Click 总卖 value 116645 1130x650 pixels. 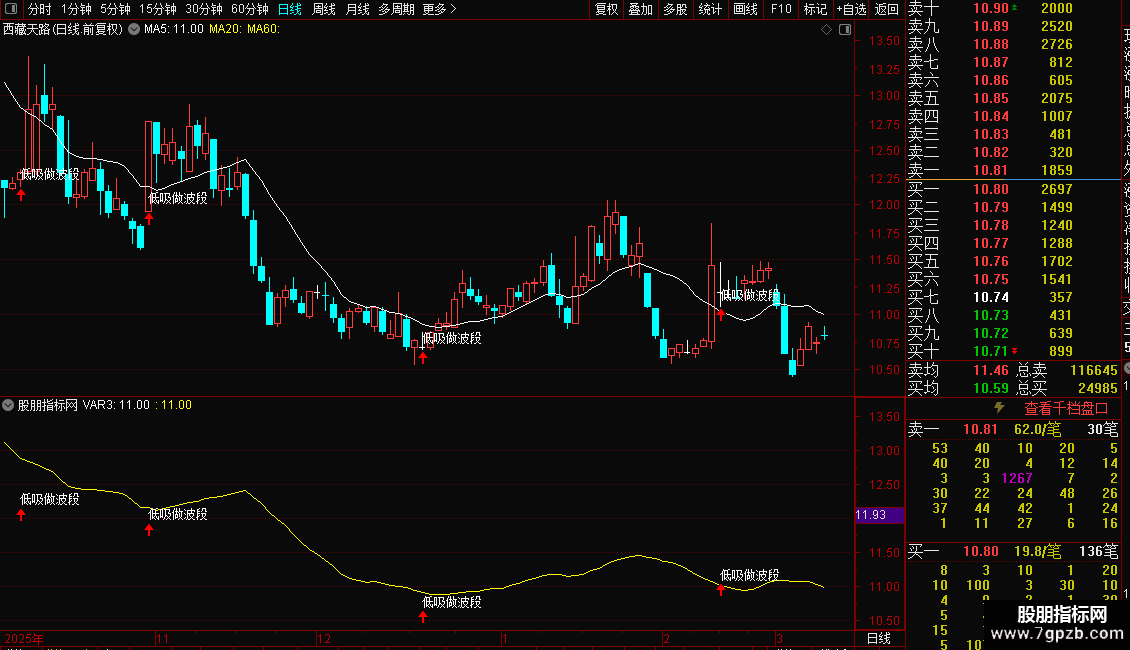pos(1093,370)
